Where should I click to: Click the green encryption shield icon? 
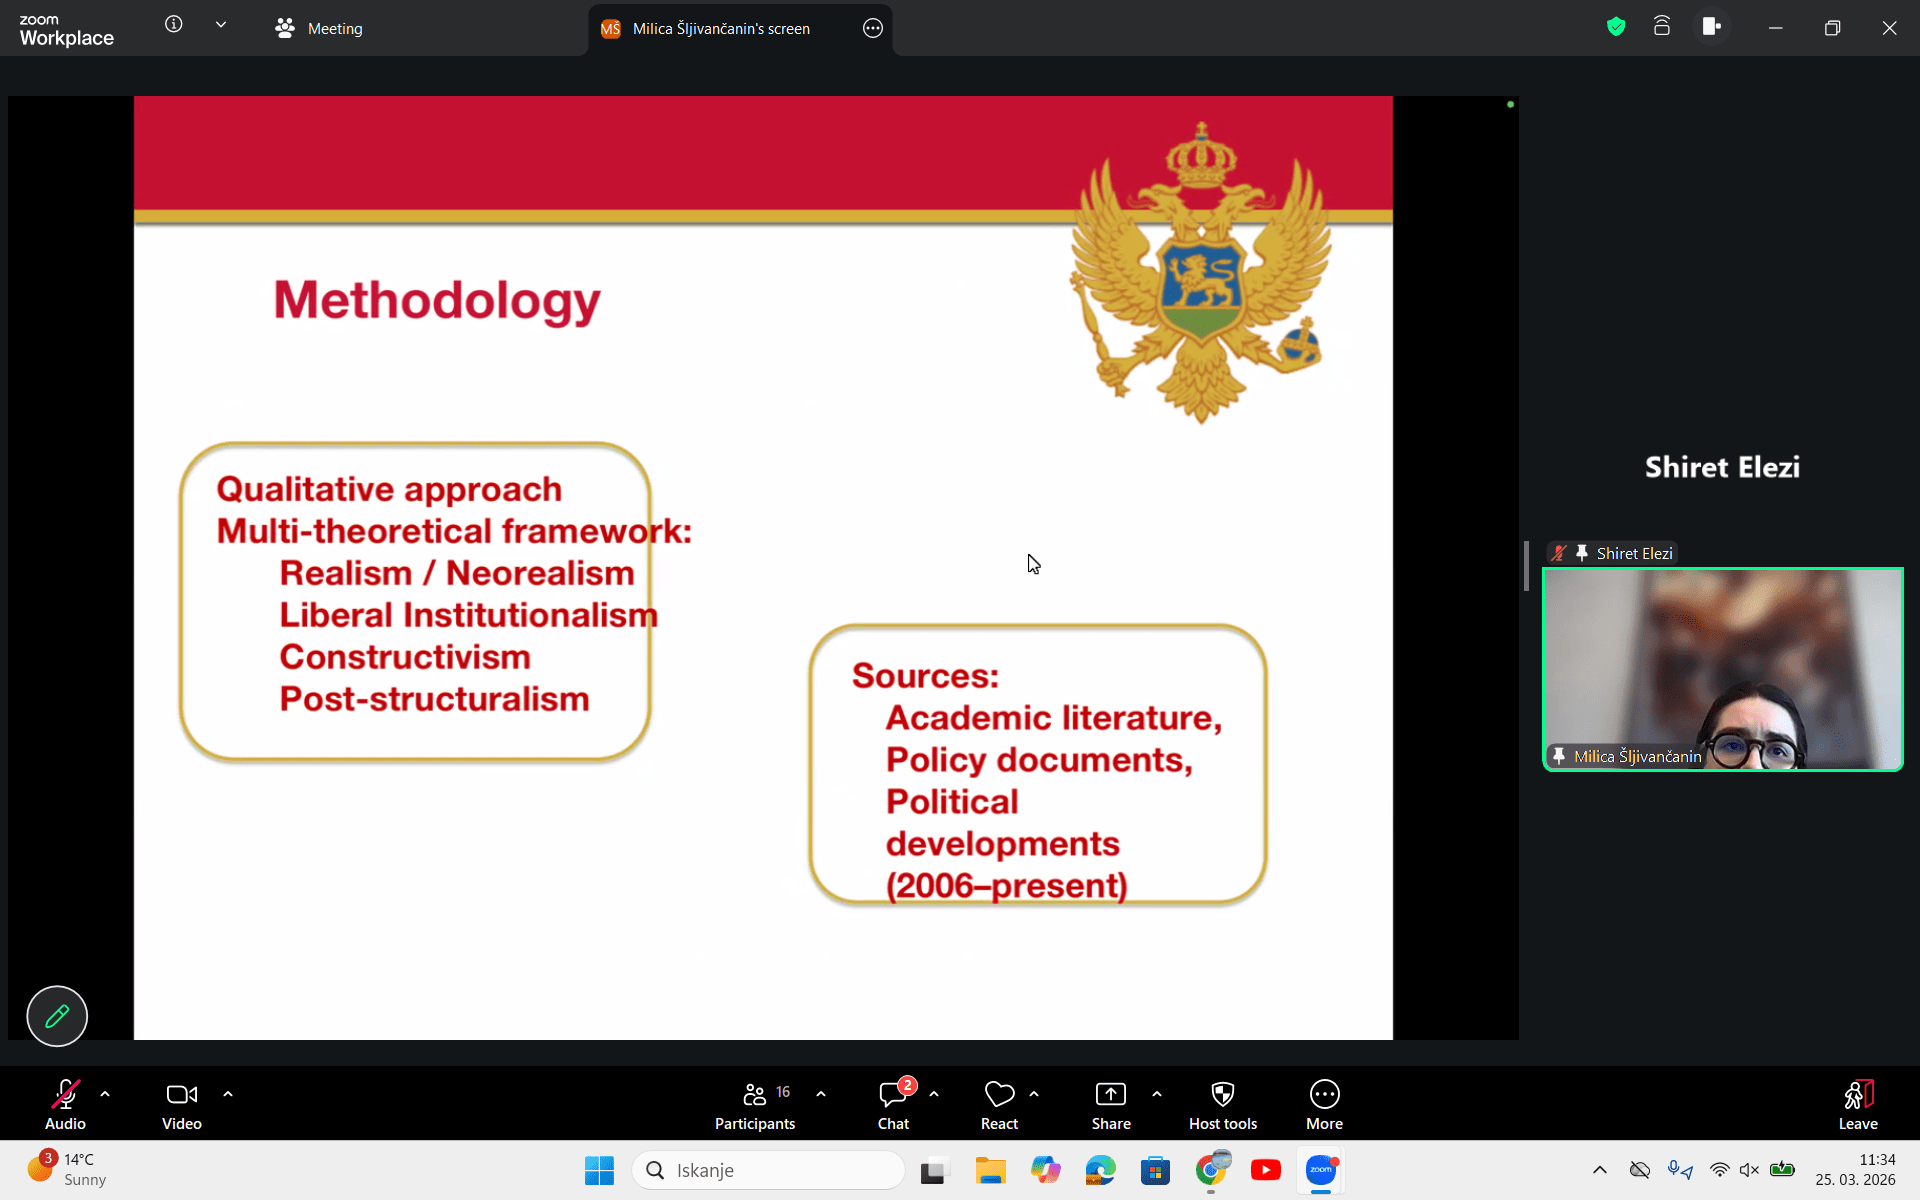point(1616,27)
